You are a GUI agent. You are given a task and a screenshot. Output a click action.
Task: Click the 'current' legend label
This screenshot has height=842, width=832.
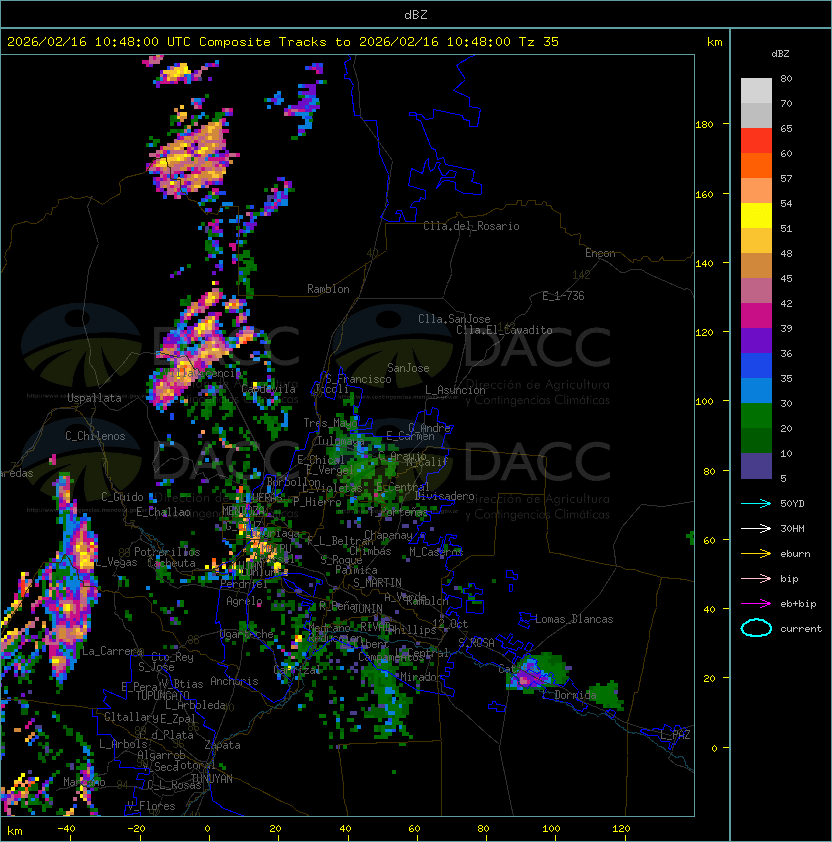(801, 629)
